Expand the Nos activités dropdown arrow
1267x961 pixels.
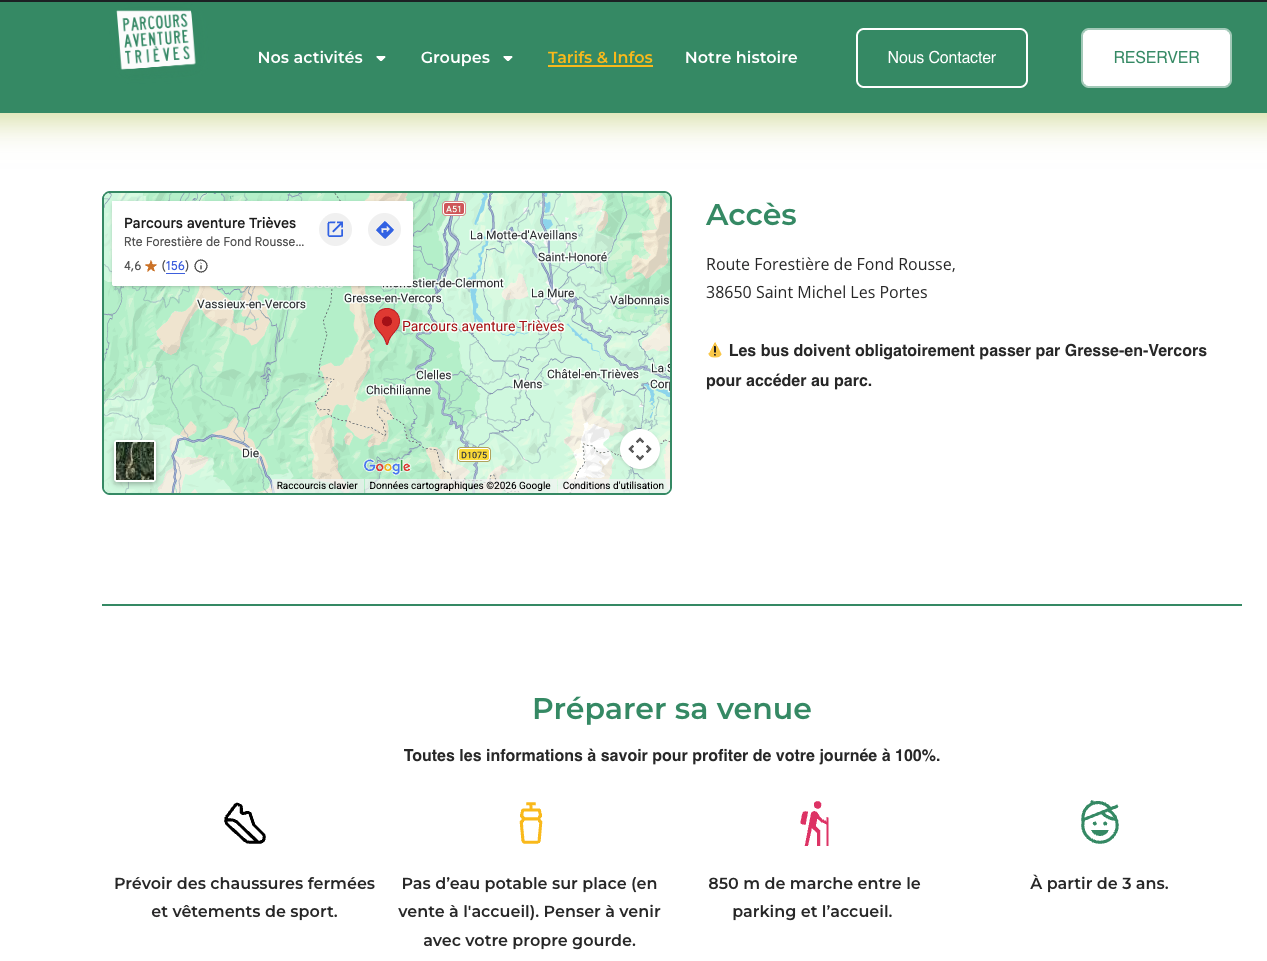381,58
